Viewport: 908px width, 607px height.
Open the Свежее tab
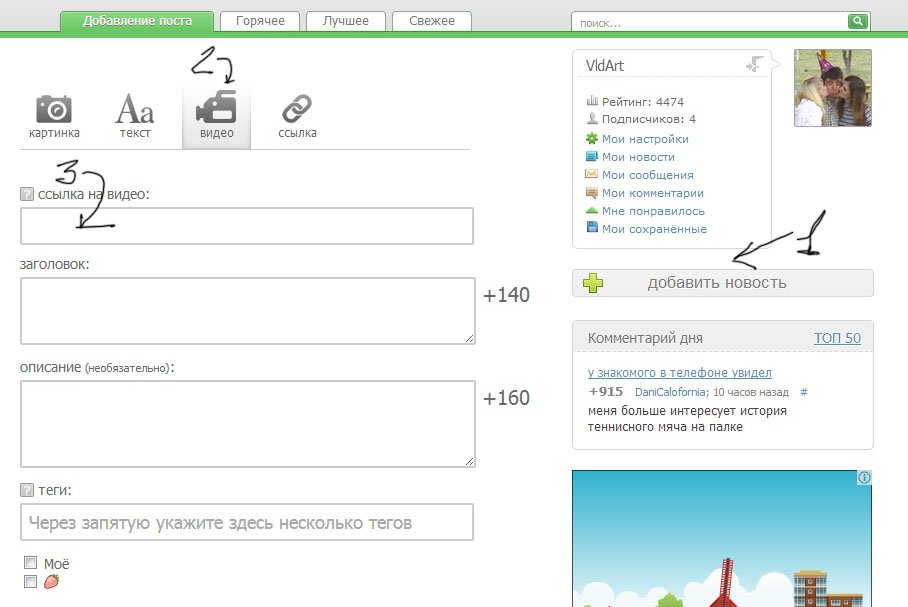[x=432, y=21]
